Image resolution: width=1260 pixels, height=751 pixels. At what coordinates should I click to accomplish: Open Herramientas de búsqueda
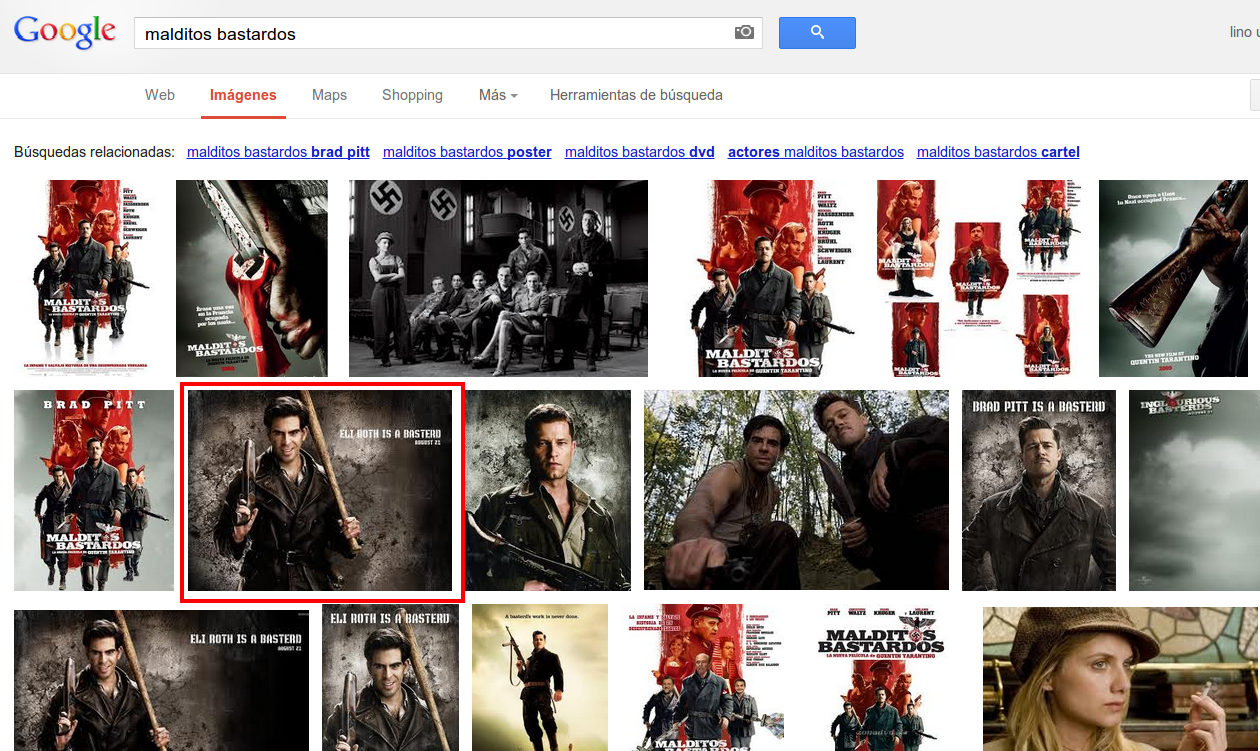pyautogui.click(x=636, y=95)
